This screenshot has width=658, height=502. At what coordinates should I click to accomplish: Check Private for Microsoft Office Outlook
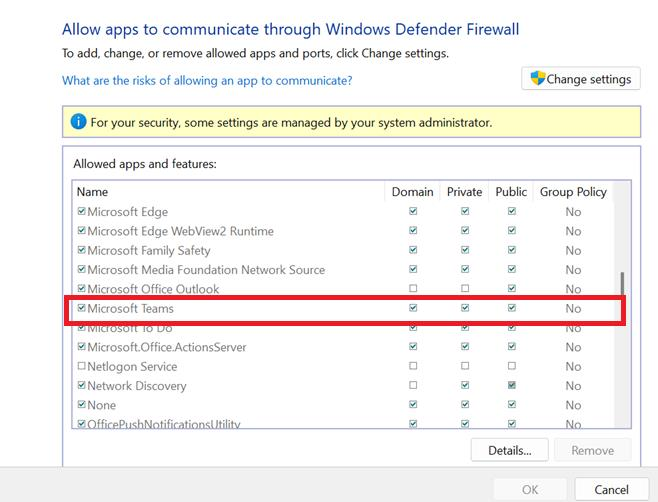coord(465,288)
